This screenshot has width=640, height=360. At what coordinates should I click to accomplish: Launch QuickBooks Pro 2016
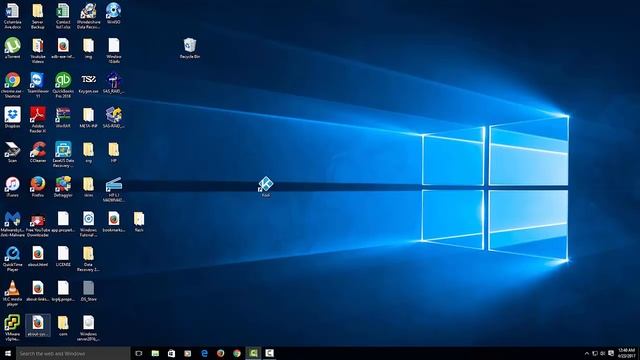point(63,85)
